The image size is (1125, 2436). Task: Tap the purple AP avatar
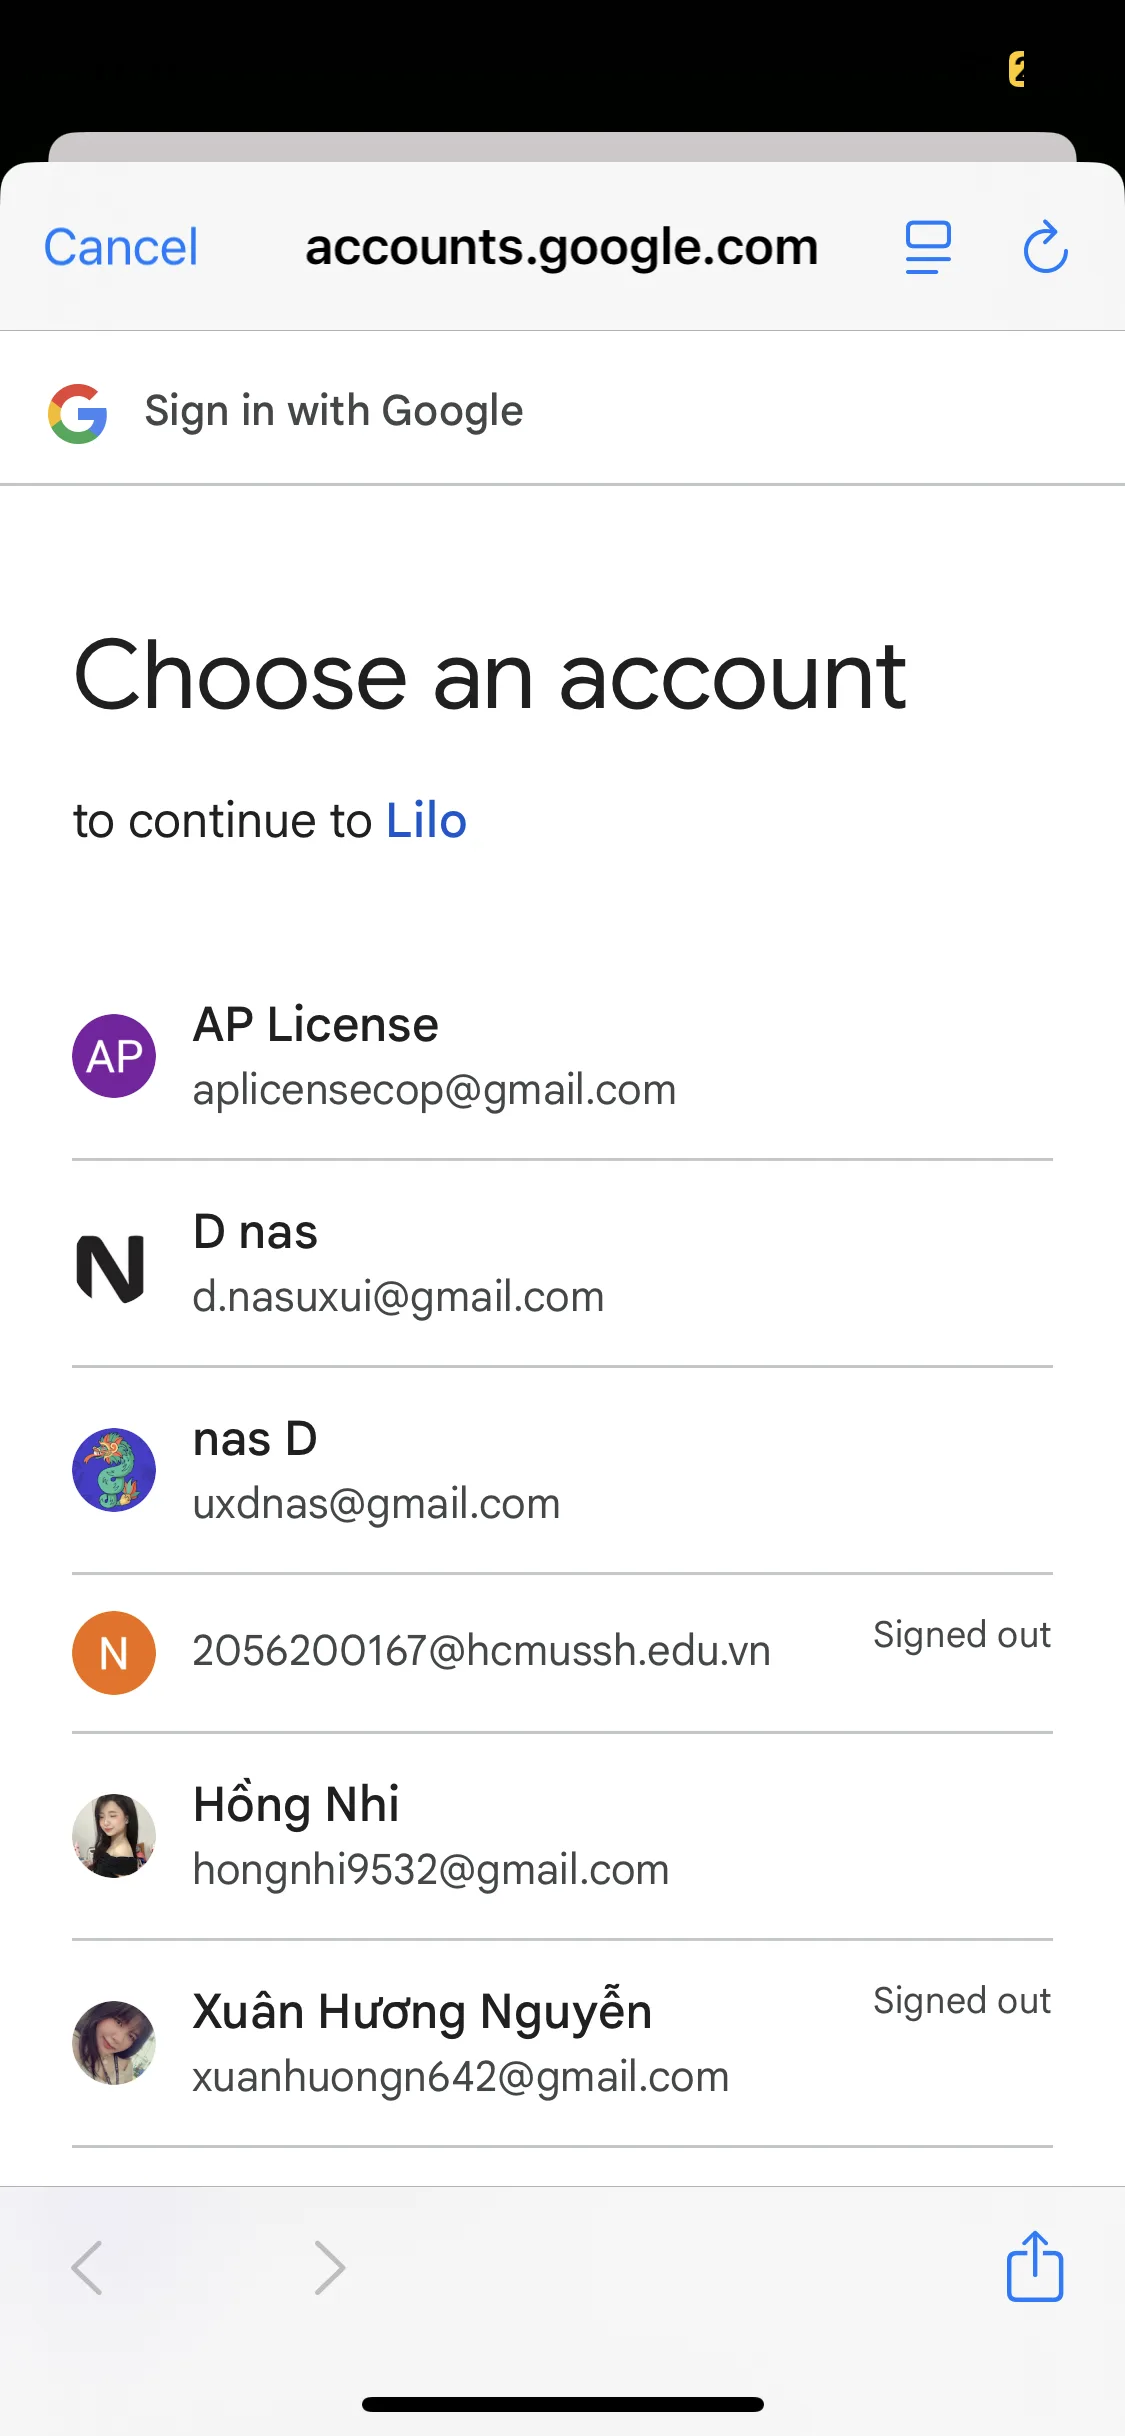tap(114, 1056)
